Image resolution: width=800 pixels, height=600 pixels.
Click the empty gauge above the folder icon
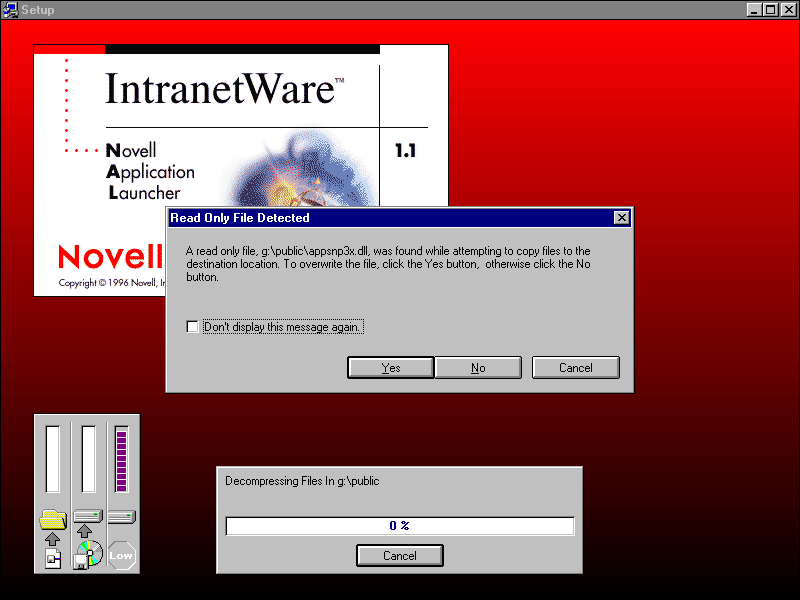(53, 459)
